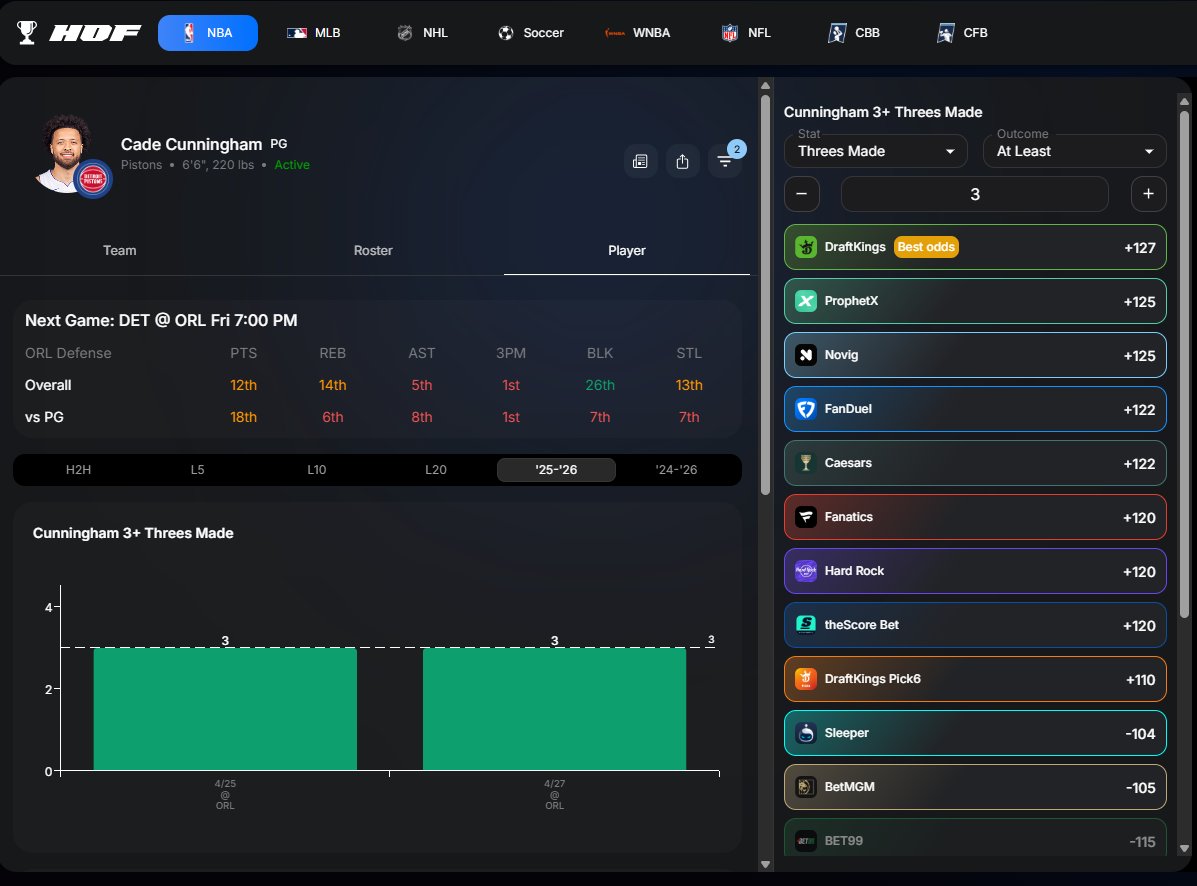The width and height of the screenshot is (1197, 886).
Task: Click the odds panel scroll down arrow
Action: tap(1184, 848)
